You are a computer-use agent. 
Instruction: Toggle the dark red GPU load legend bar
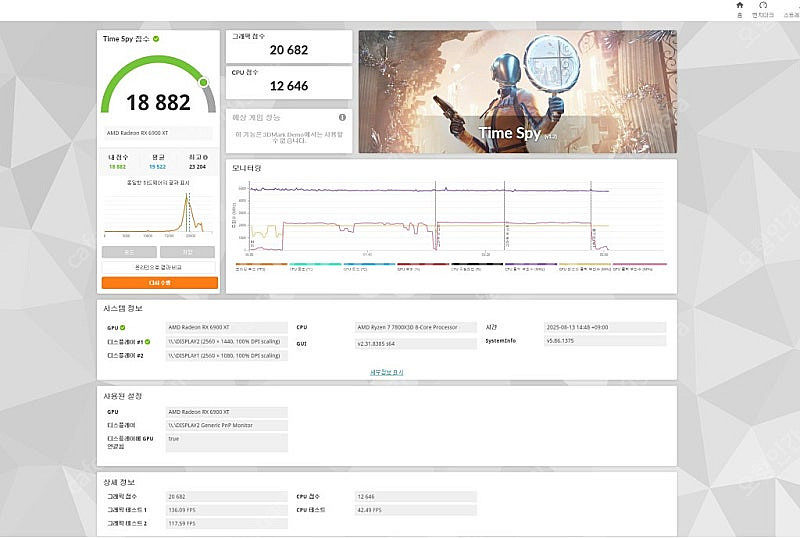click(423, 264)
